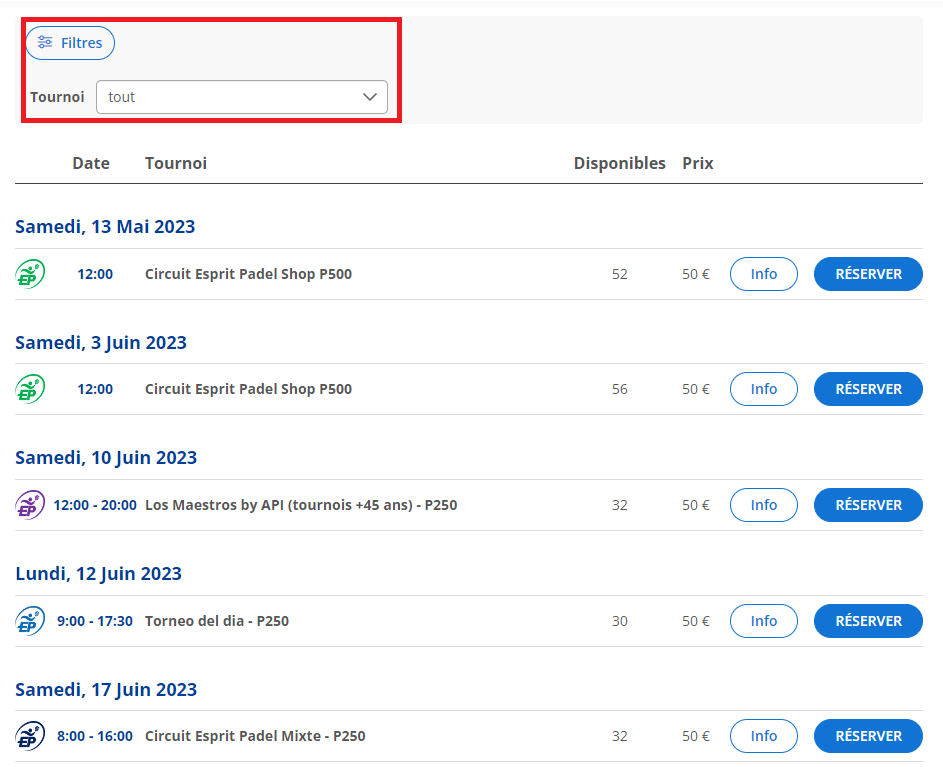Viewport: 943px width, 767px height.
Task: Click the blue Torneo del dia icon
Action: click(x=30, y=621)
